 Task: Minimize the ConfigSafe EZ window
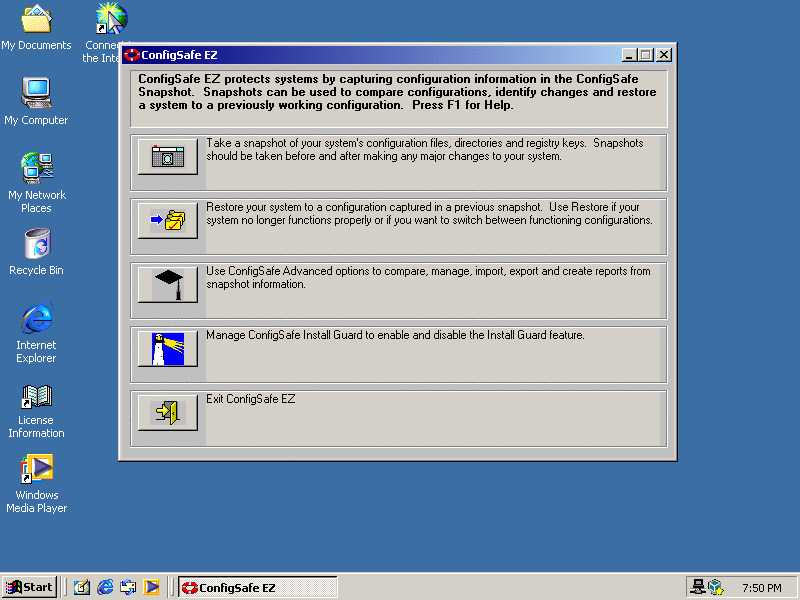click(629, 55)
